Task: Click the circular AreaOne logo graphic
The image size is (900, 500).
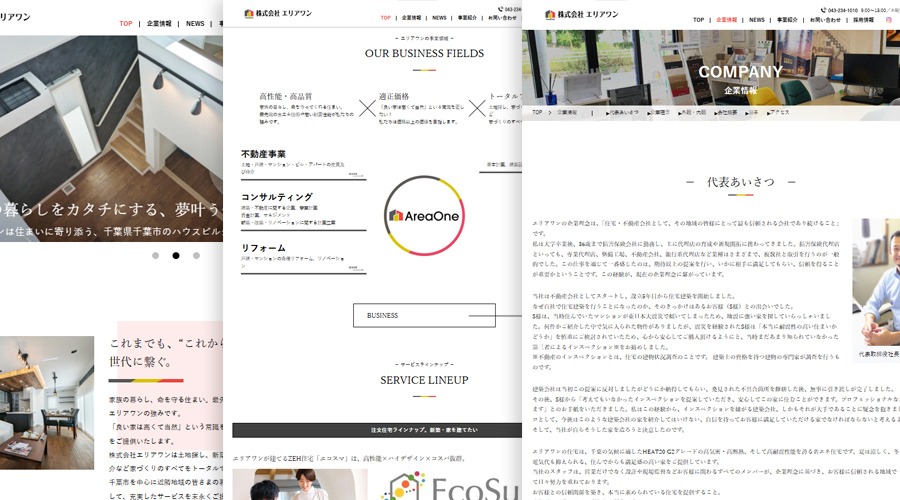Action: [x=424, y=215]
